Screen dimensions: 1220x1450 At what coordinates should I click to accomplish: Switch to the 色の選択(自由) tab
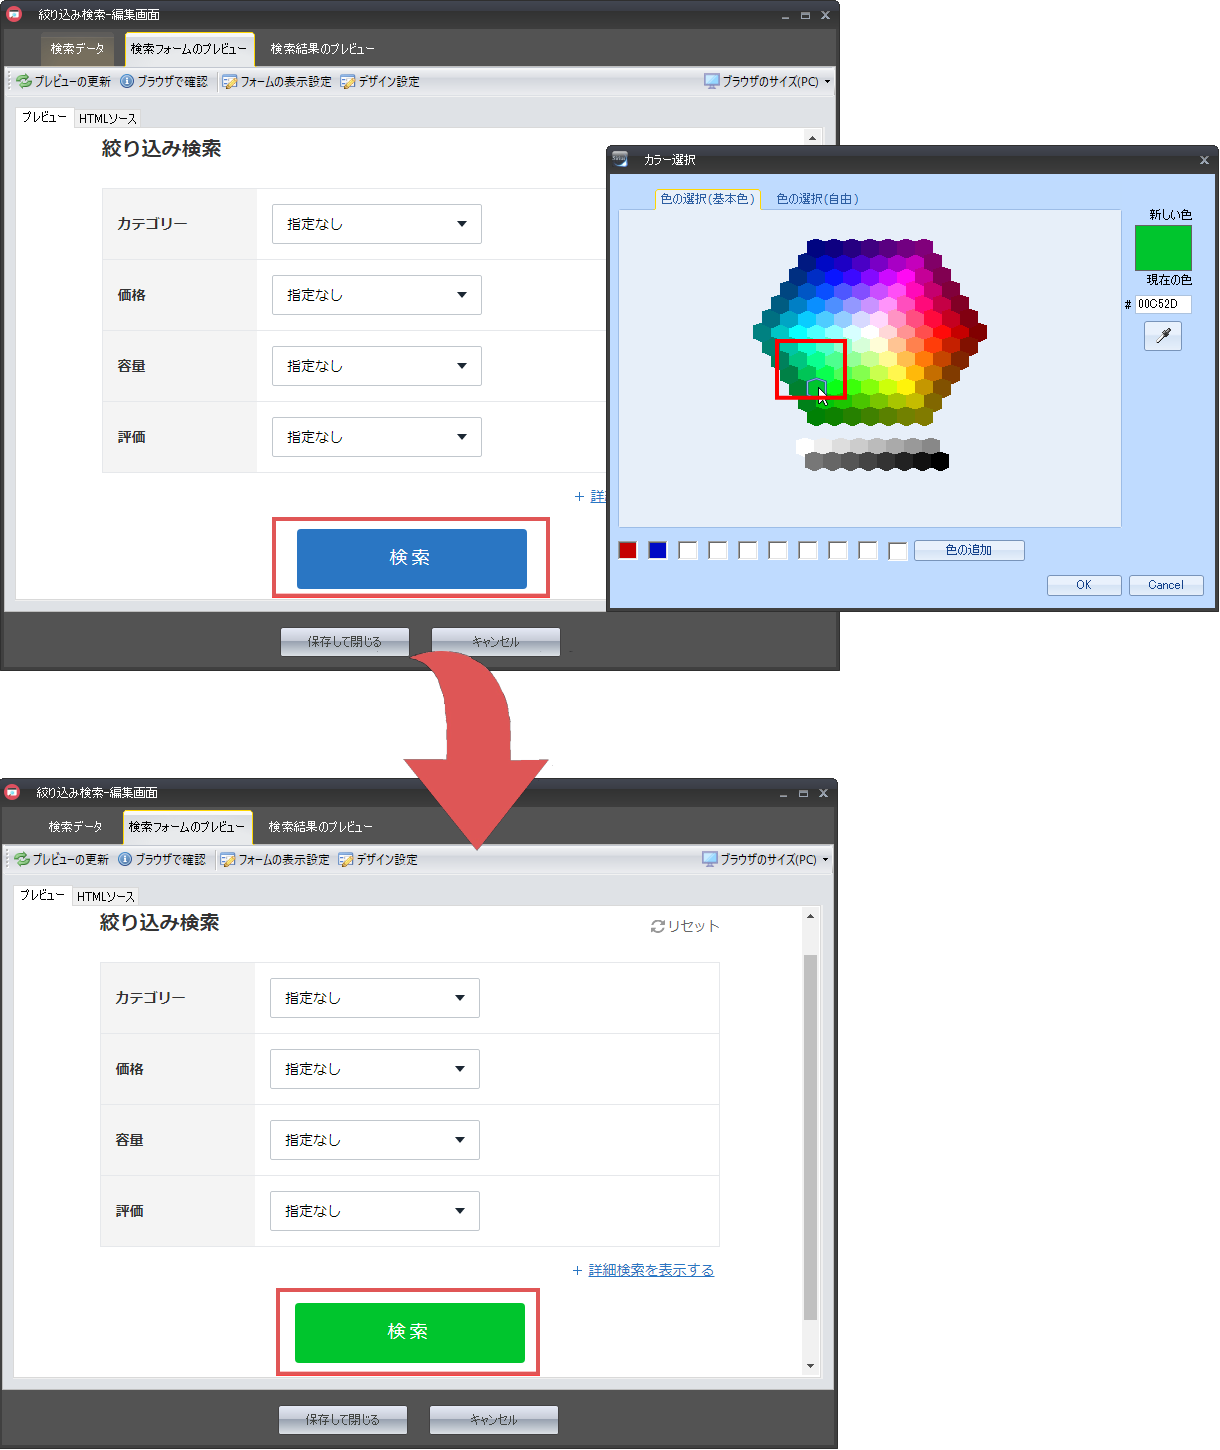click(x=817, y=199)
